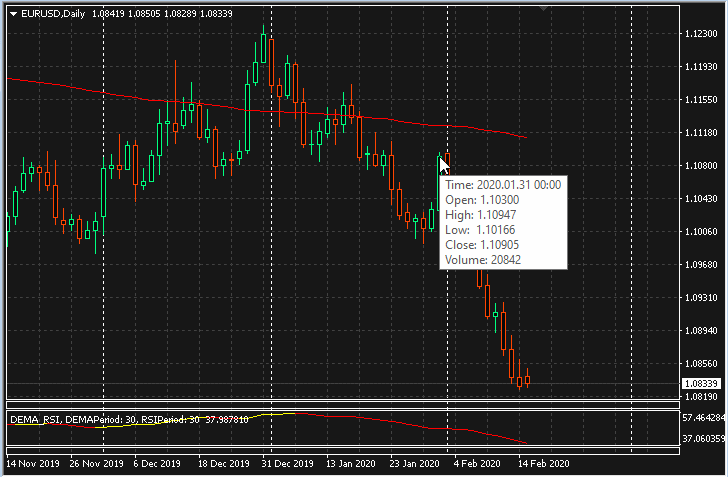Select the EURUSD,Daily chart title
This screenshot has width=728, height=477.
pyautogui.click(x=53, y=14)
